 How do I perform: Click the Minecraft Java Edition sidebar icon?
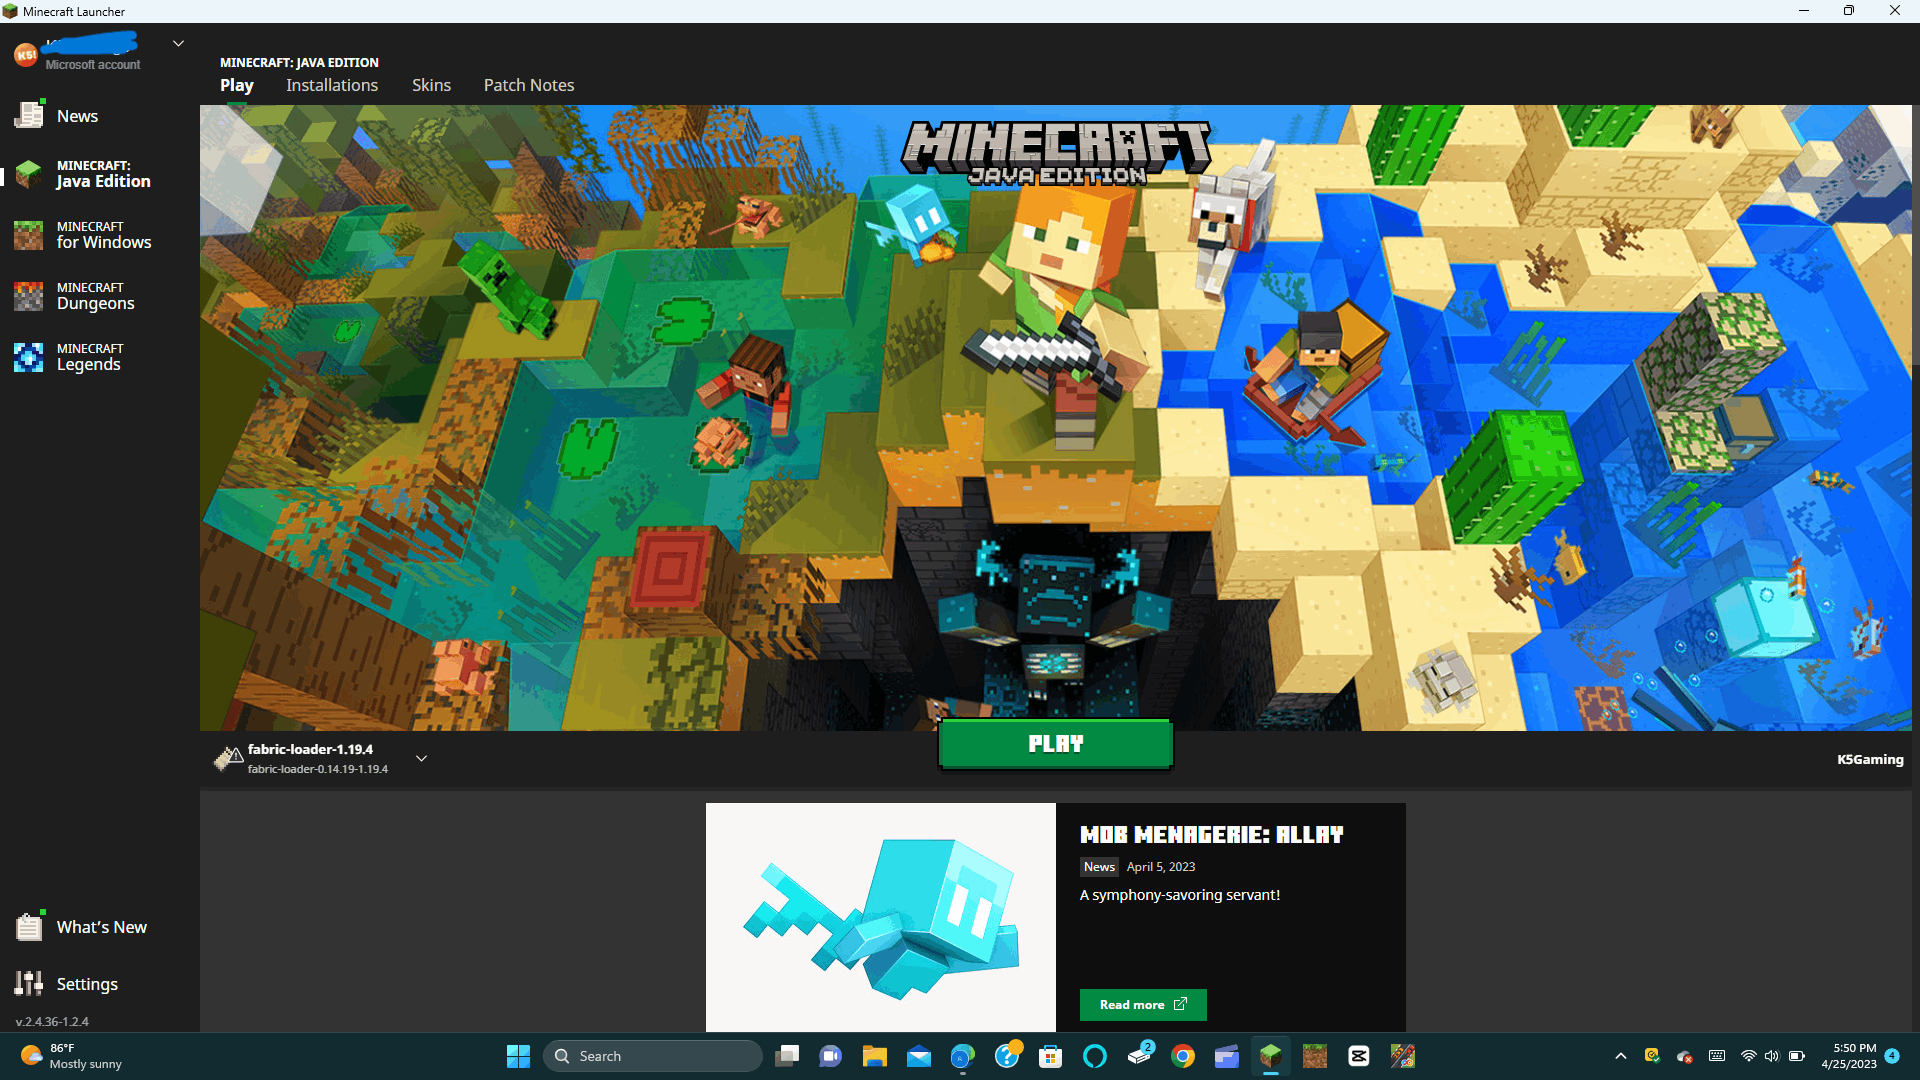(x=30, y=173)
